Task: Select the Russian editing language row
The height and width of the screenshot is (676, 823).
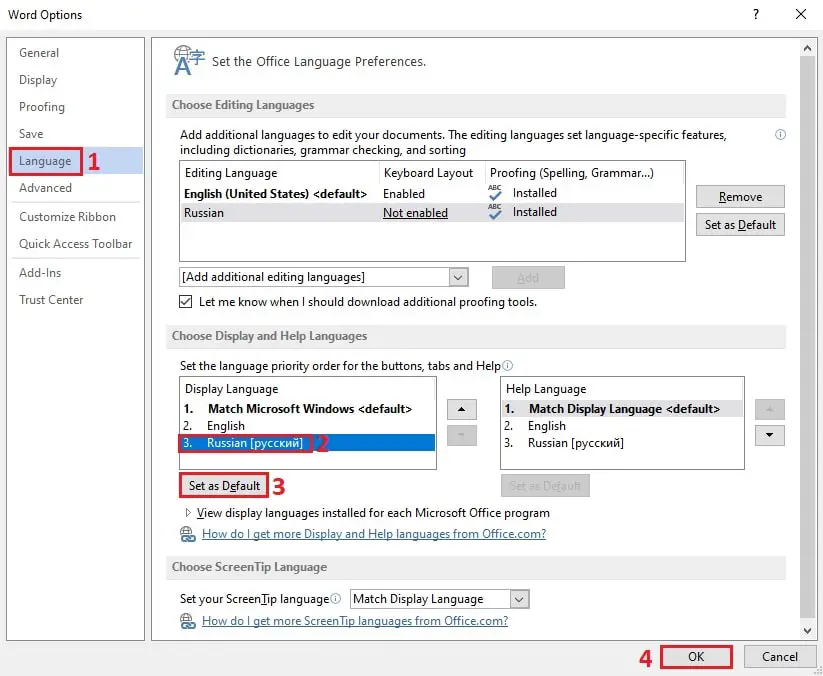Action: tap(432, 213)
